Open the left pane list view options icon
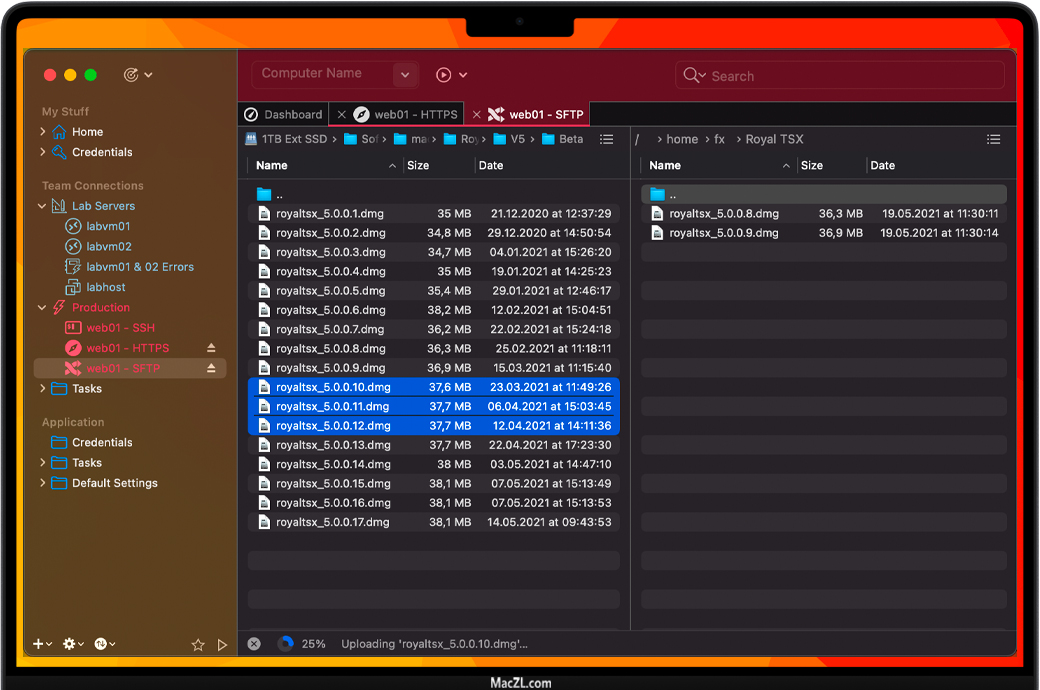Image resolution: width=1040 pixels, height=690 pixels. 606,140
